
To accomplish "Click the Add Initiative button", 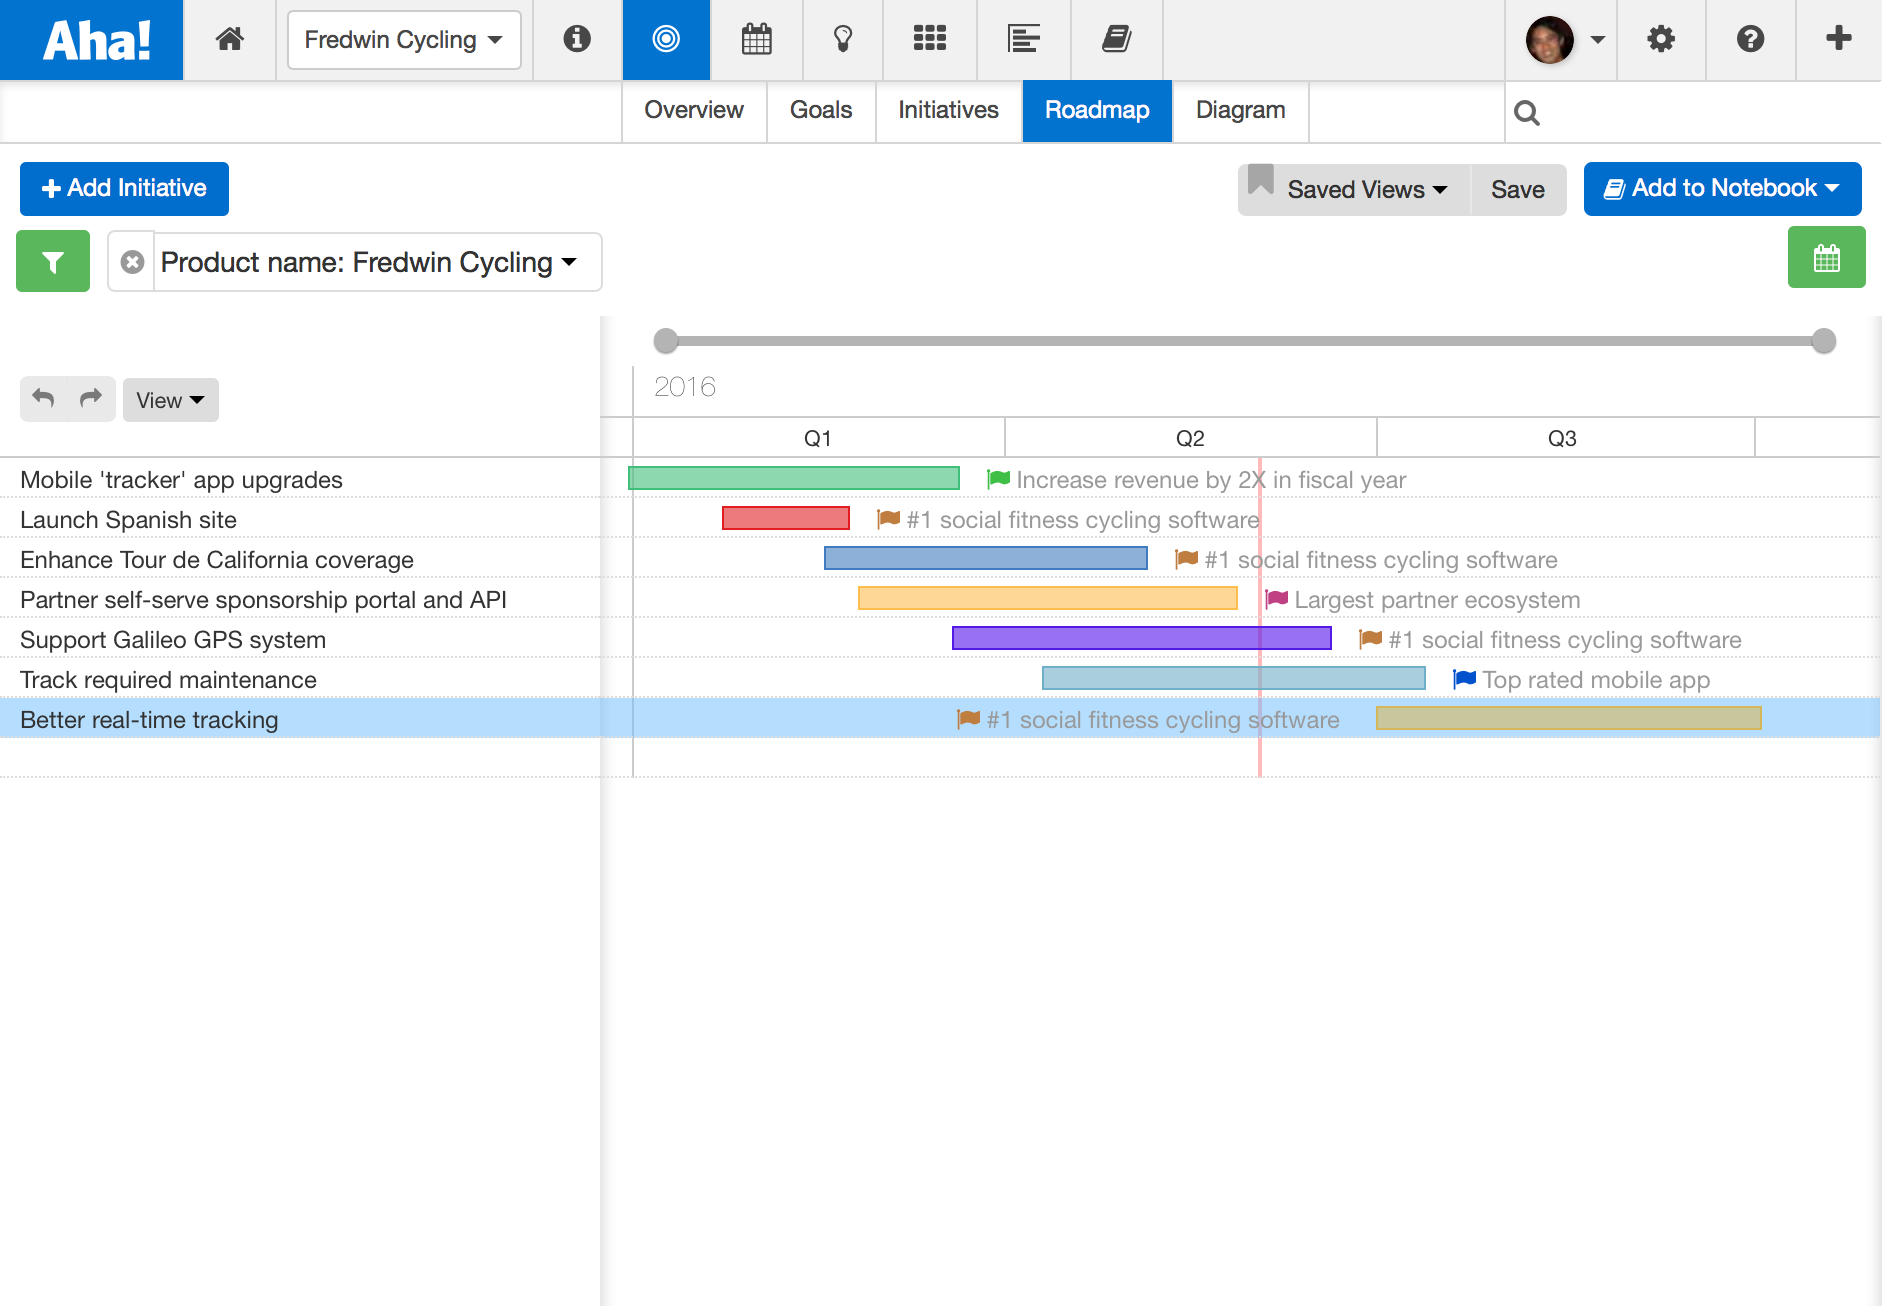I will pos(124,188).
